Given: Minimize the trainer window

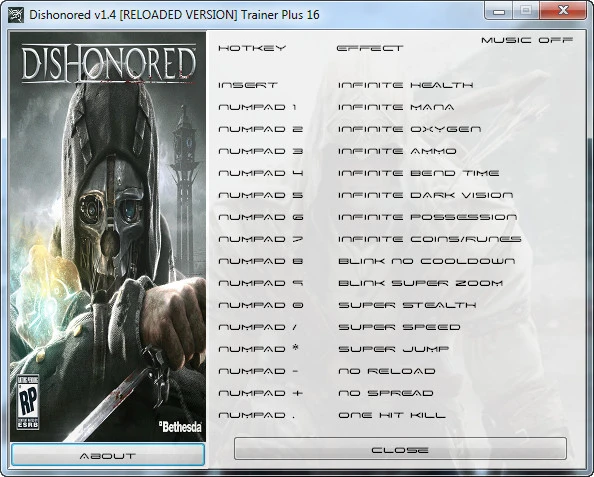Looking at the screenshot, I should (x=499, y=11).
